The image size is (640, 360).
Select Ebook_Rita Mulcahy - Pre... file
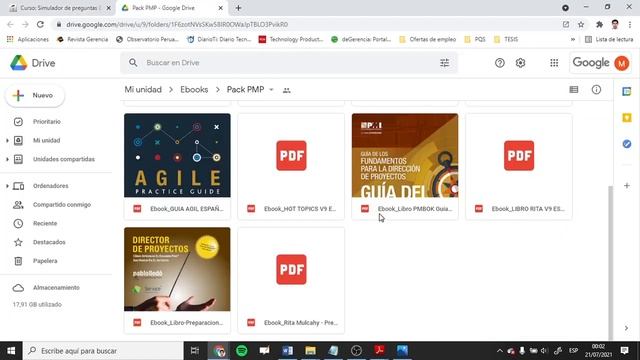tap(291, 280)
